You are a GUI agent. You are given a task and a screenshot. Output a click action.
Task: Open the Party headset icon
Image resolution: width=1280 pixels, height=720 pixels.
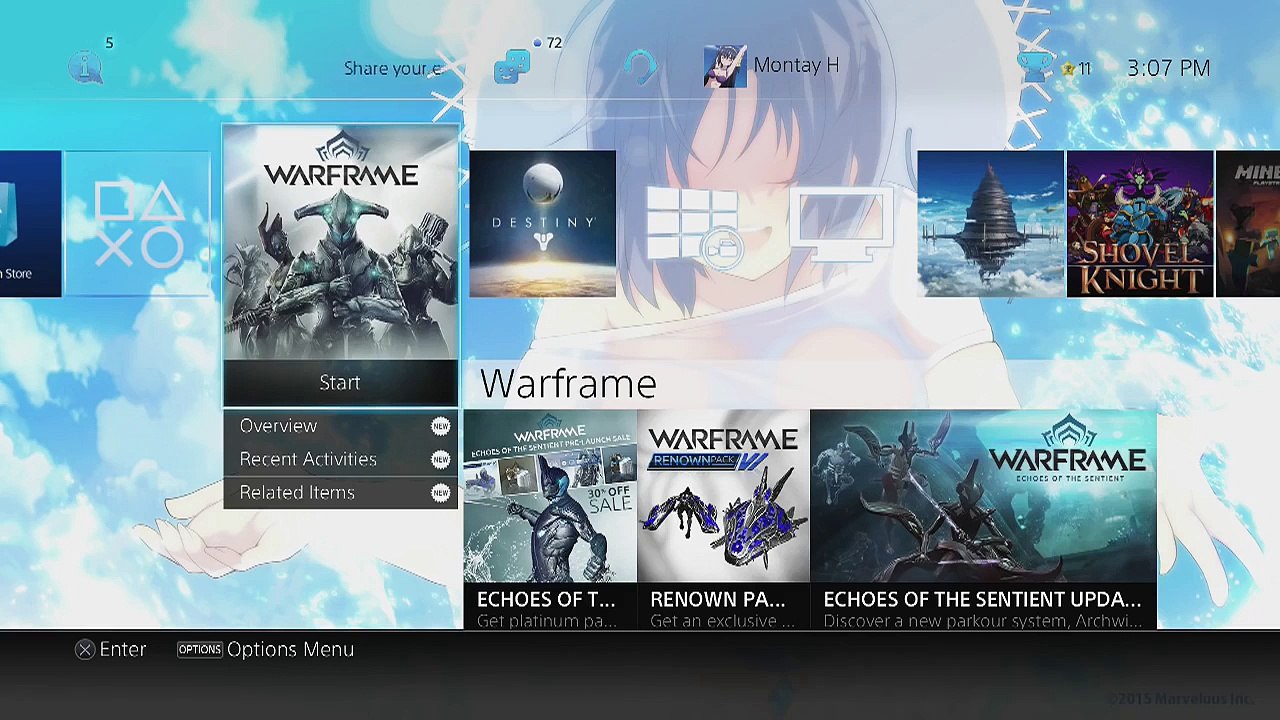pos(640,68)
